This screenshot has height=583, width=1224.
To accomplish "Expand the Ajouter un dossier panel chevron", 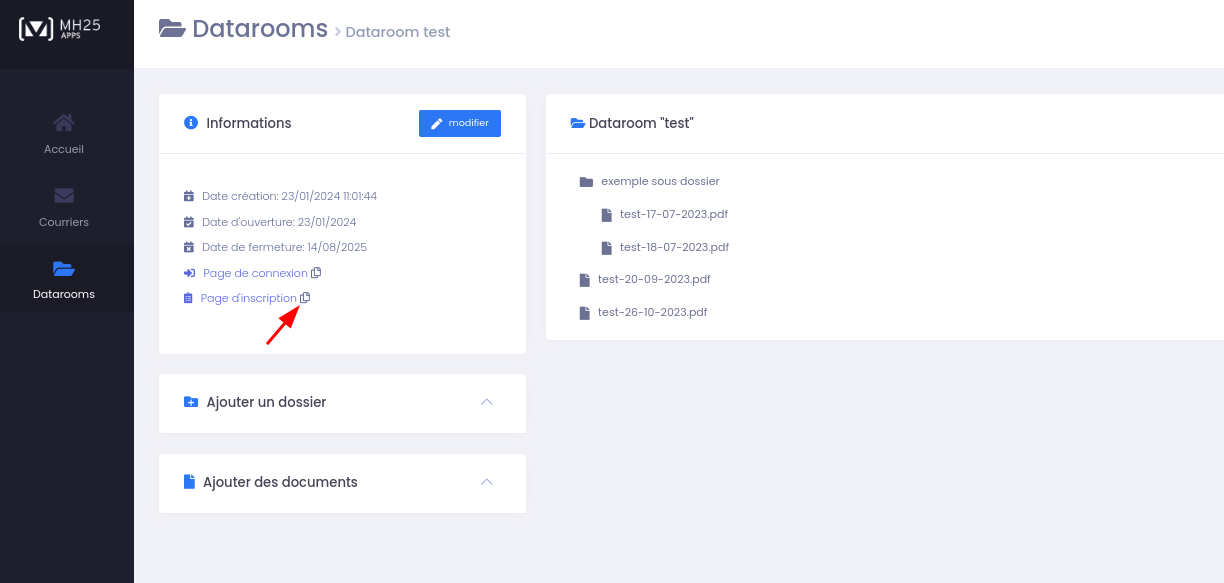I will pos(487,402).
